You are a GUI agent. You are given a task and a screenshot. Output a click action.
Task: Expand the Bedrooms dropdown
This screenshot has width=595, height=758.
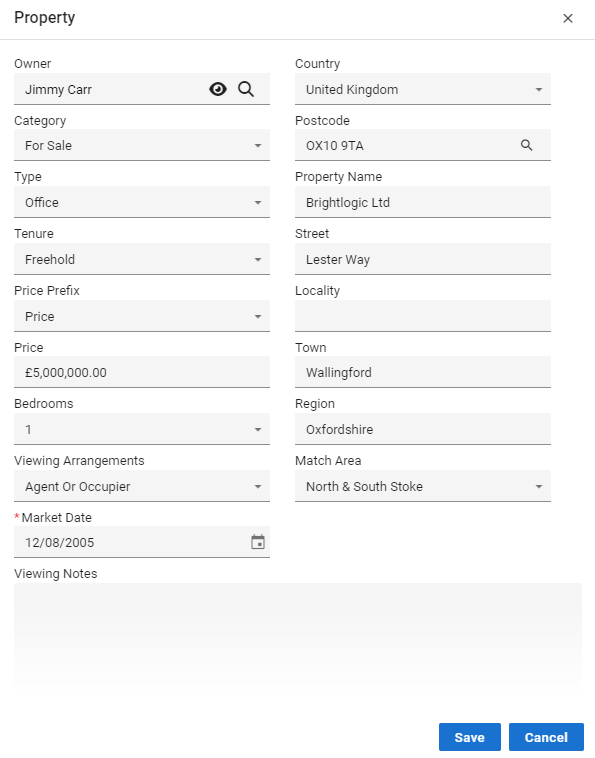142,429
